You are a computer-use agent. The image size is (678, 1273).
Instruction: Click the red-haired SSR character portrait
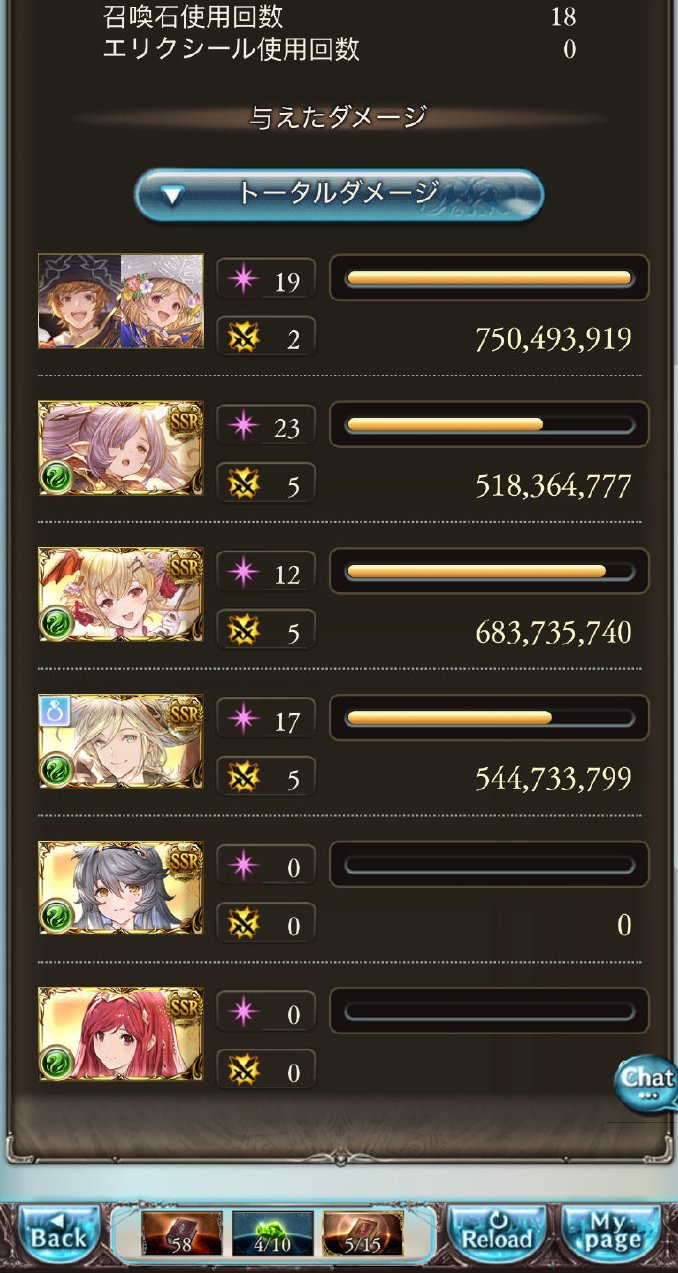point(121,1035)
